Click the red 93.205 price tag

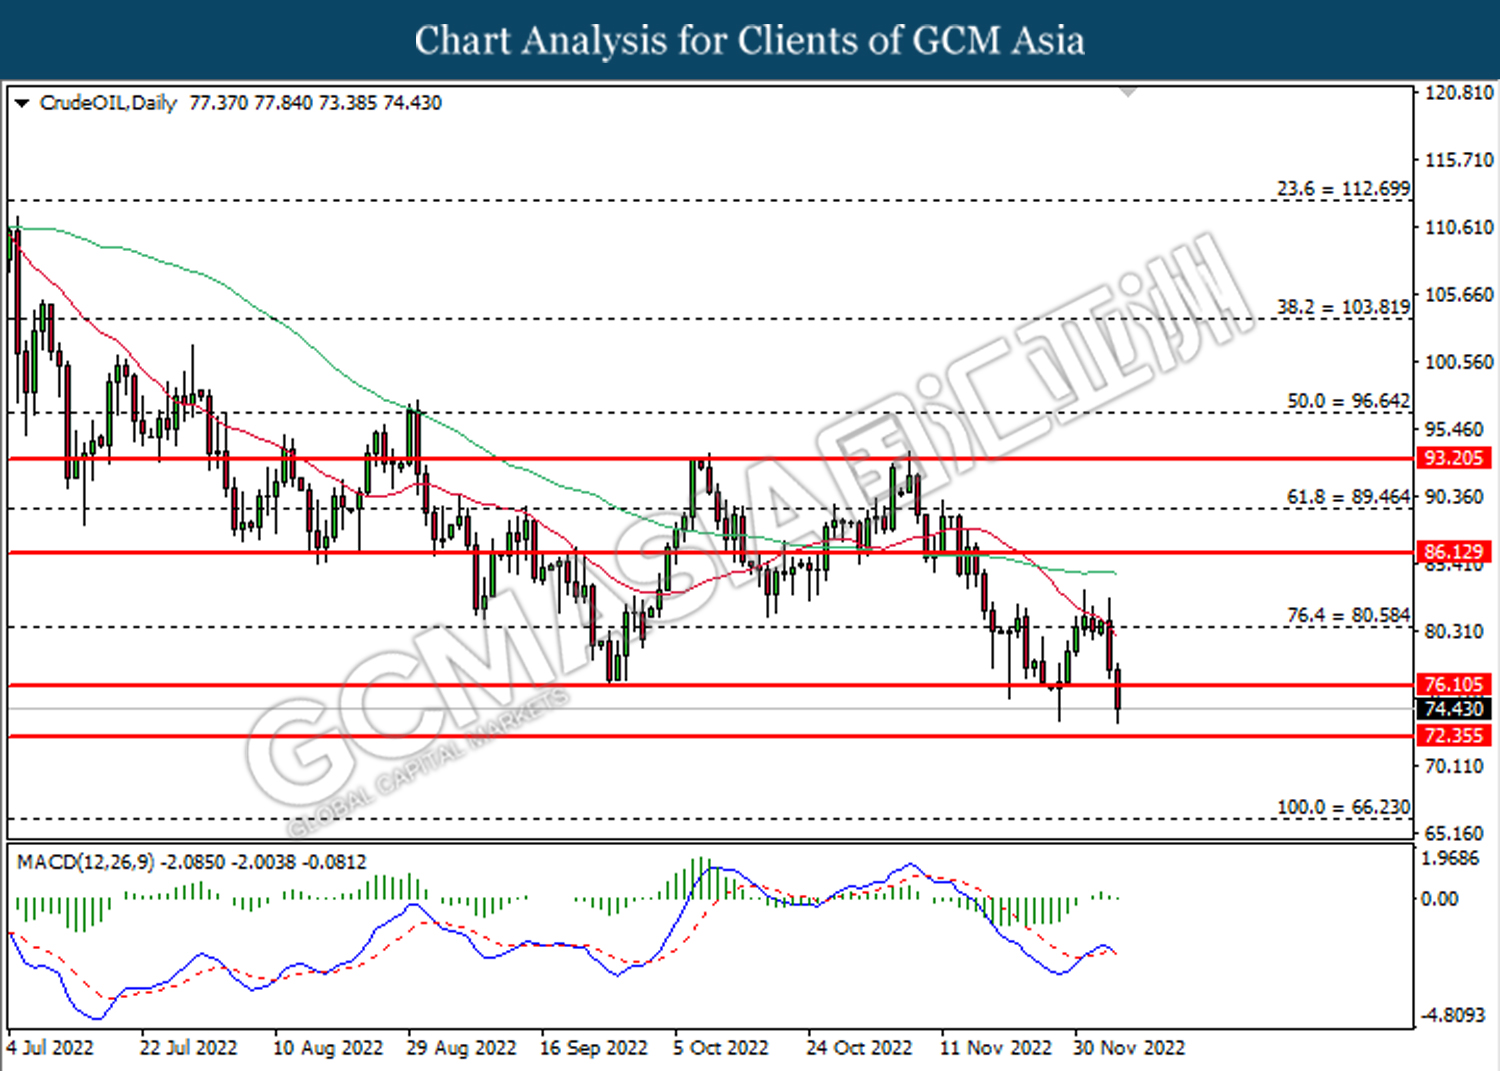coord(1454,458)
